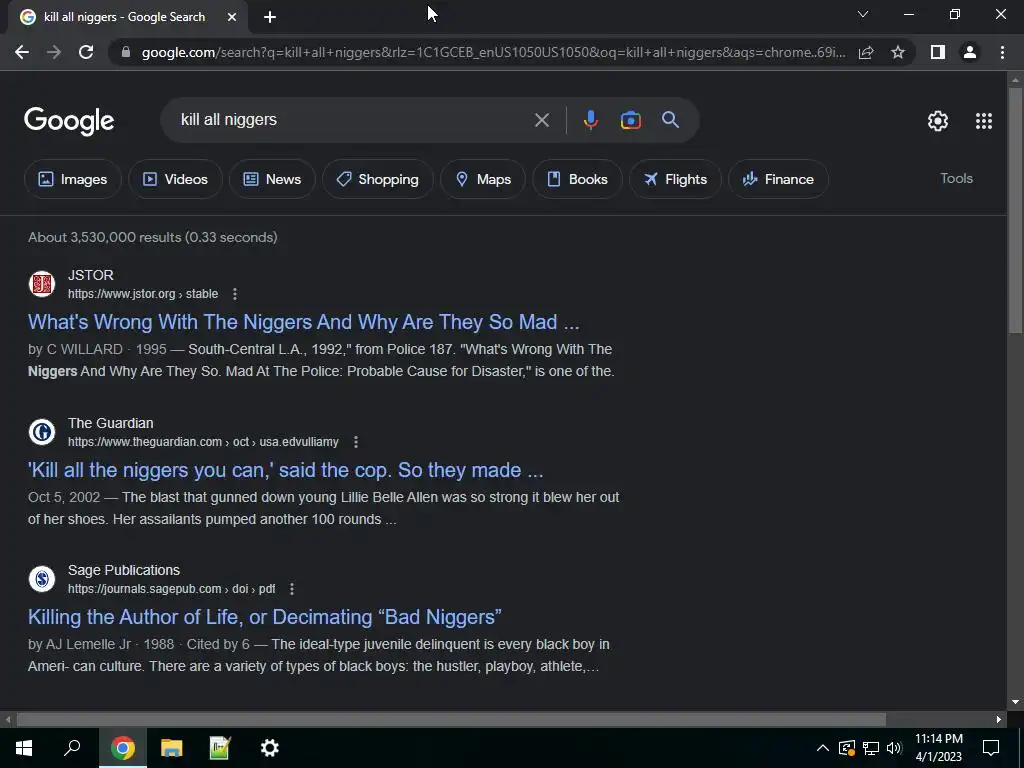The width and height of the screenshot is (1024, 768).
Task: Click the Chrome address bar URL
Action: point(493,52)
